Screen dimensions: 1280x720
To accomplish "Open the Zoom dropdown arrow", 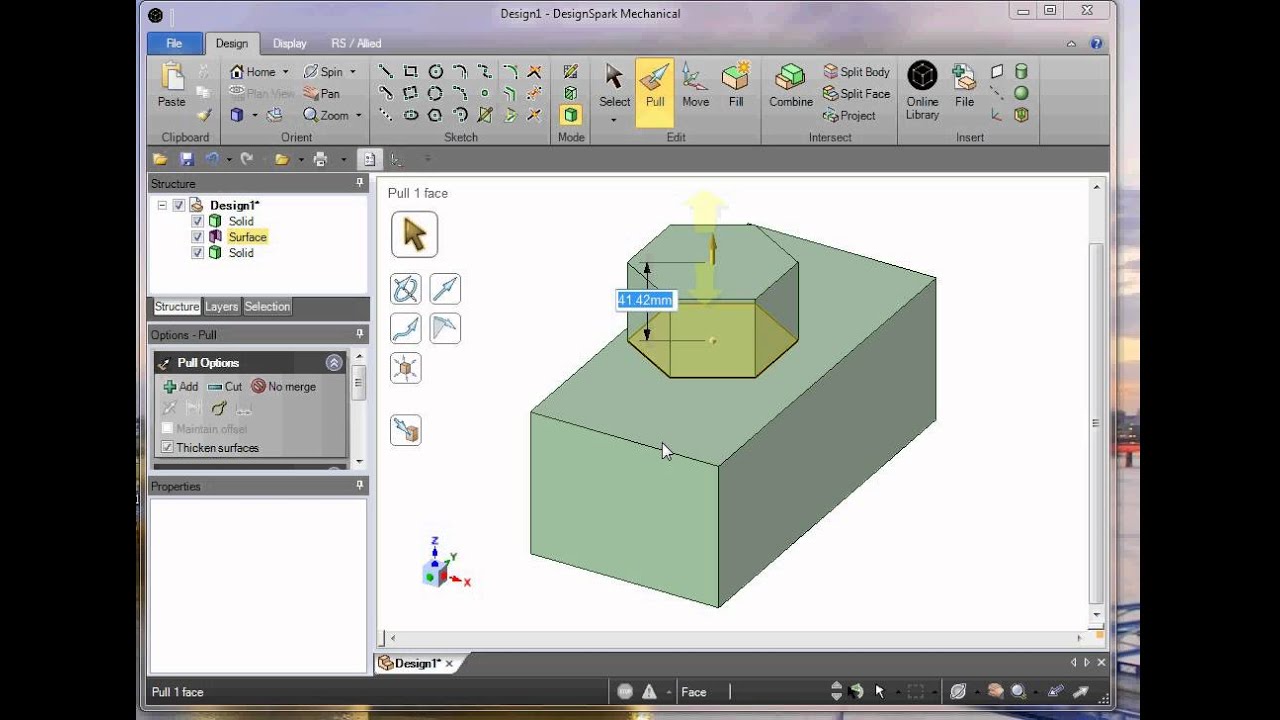I will [358, 116].
